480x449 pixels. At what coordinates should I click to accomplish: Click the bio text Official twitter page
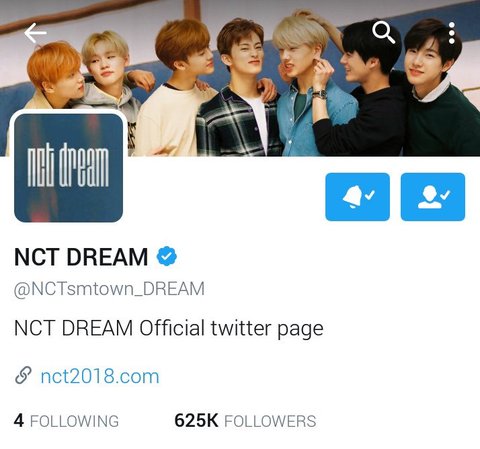[x=231, y=328]
